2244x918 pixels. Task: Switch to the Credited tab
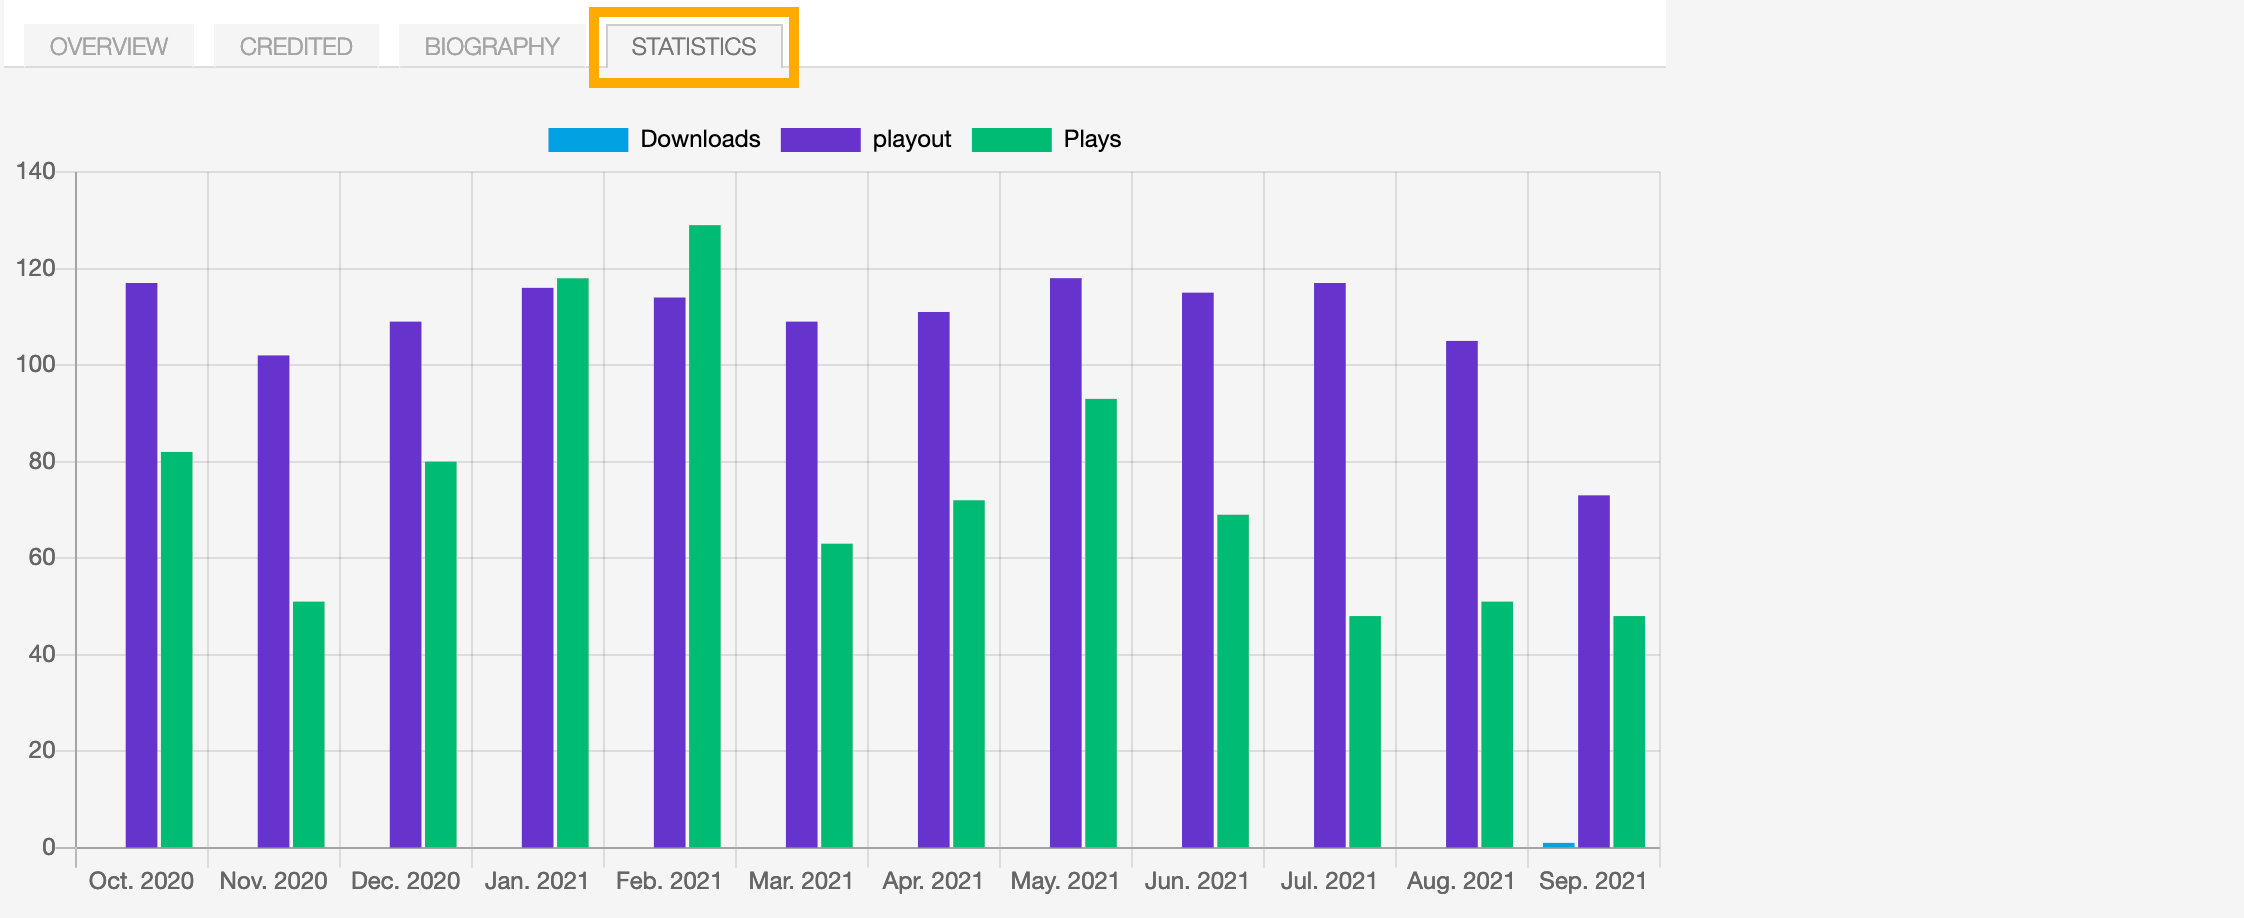(x=296, y=46)
